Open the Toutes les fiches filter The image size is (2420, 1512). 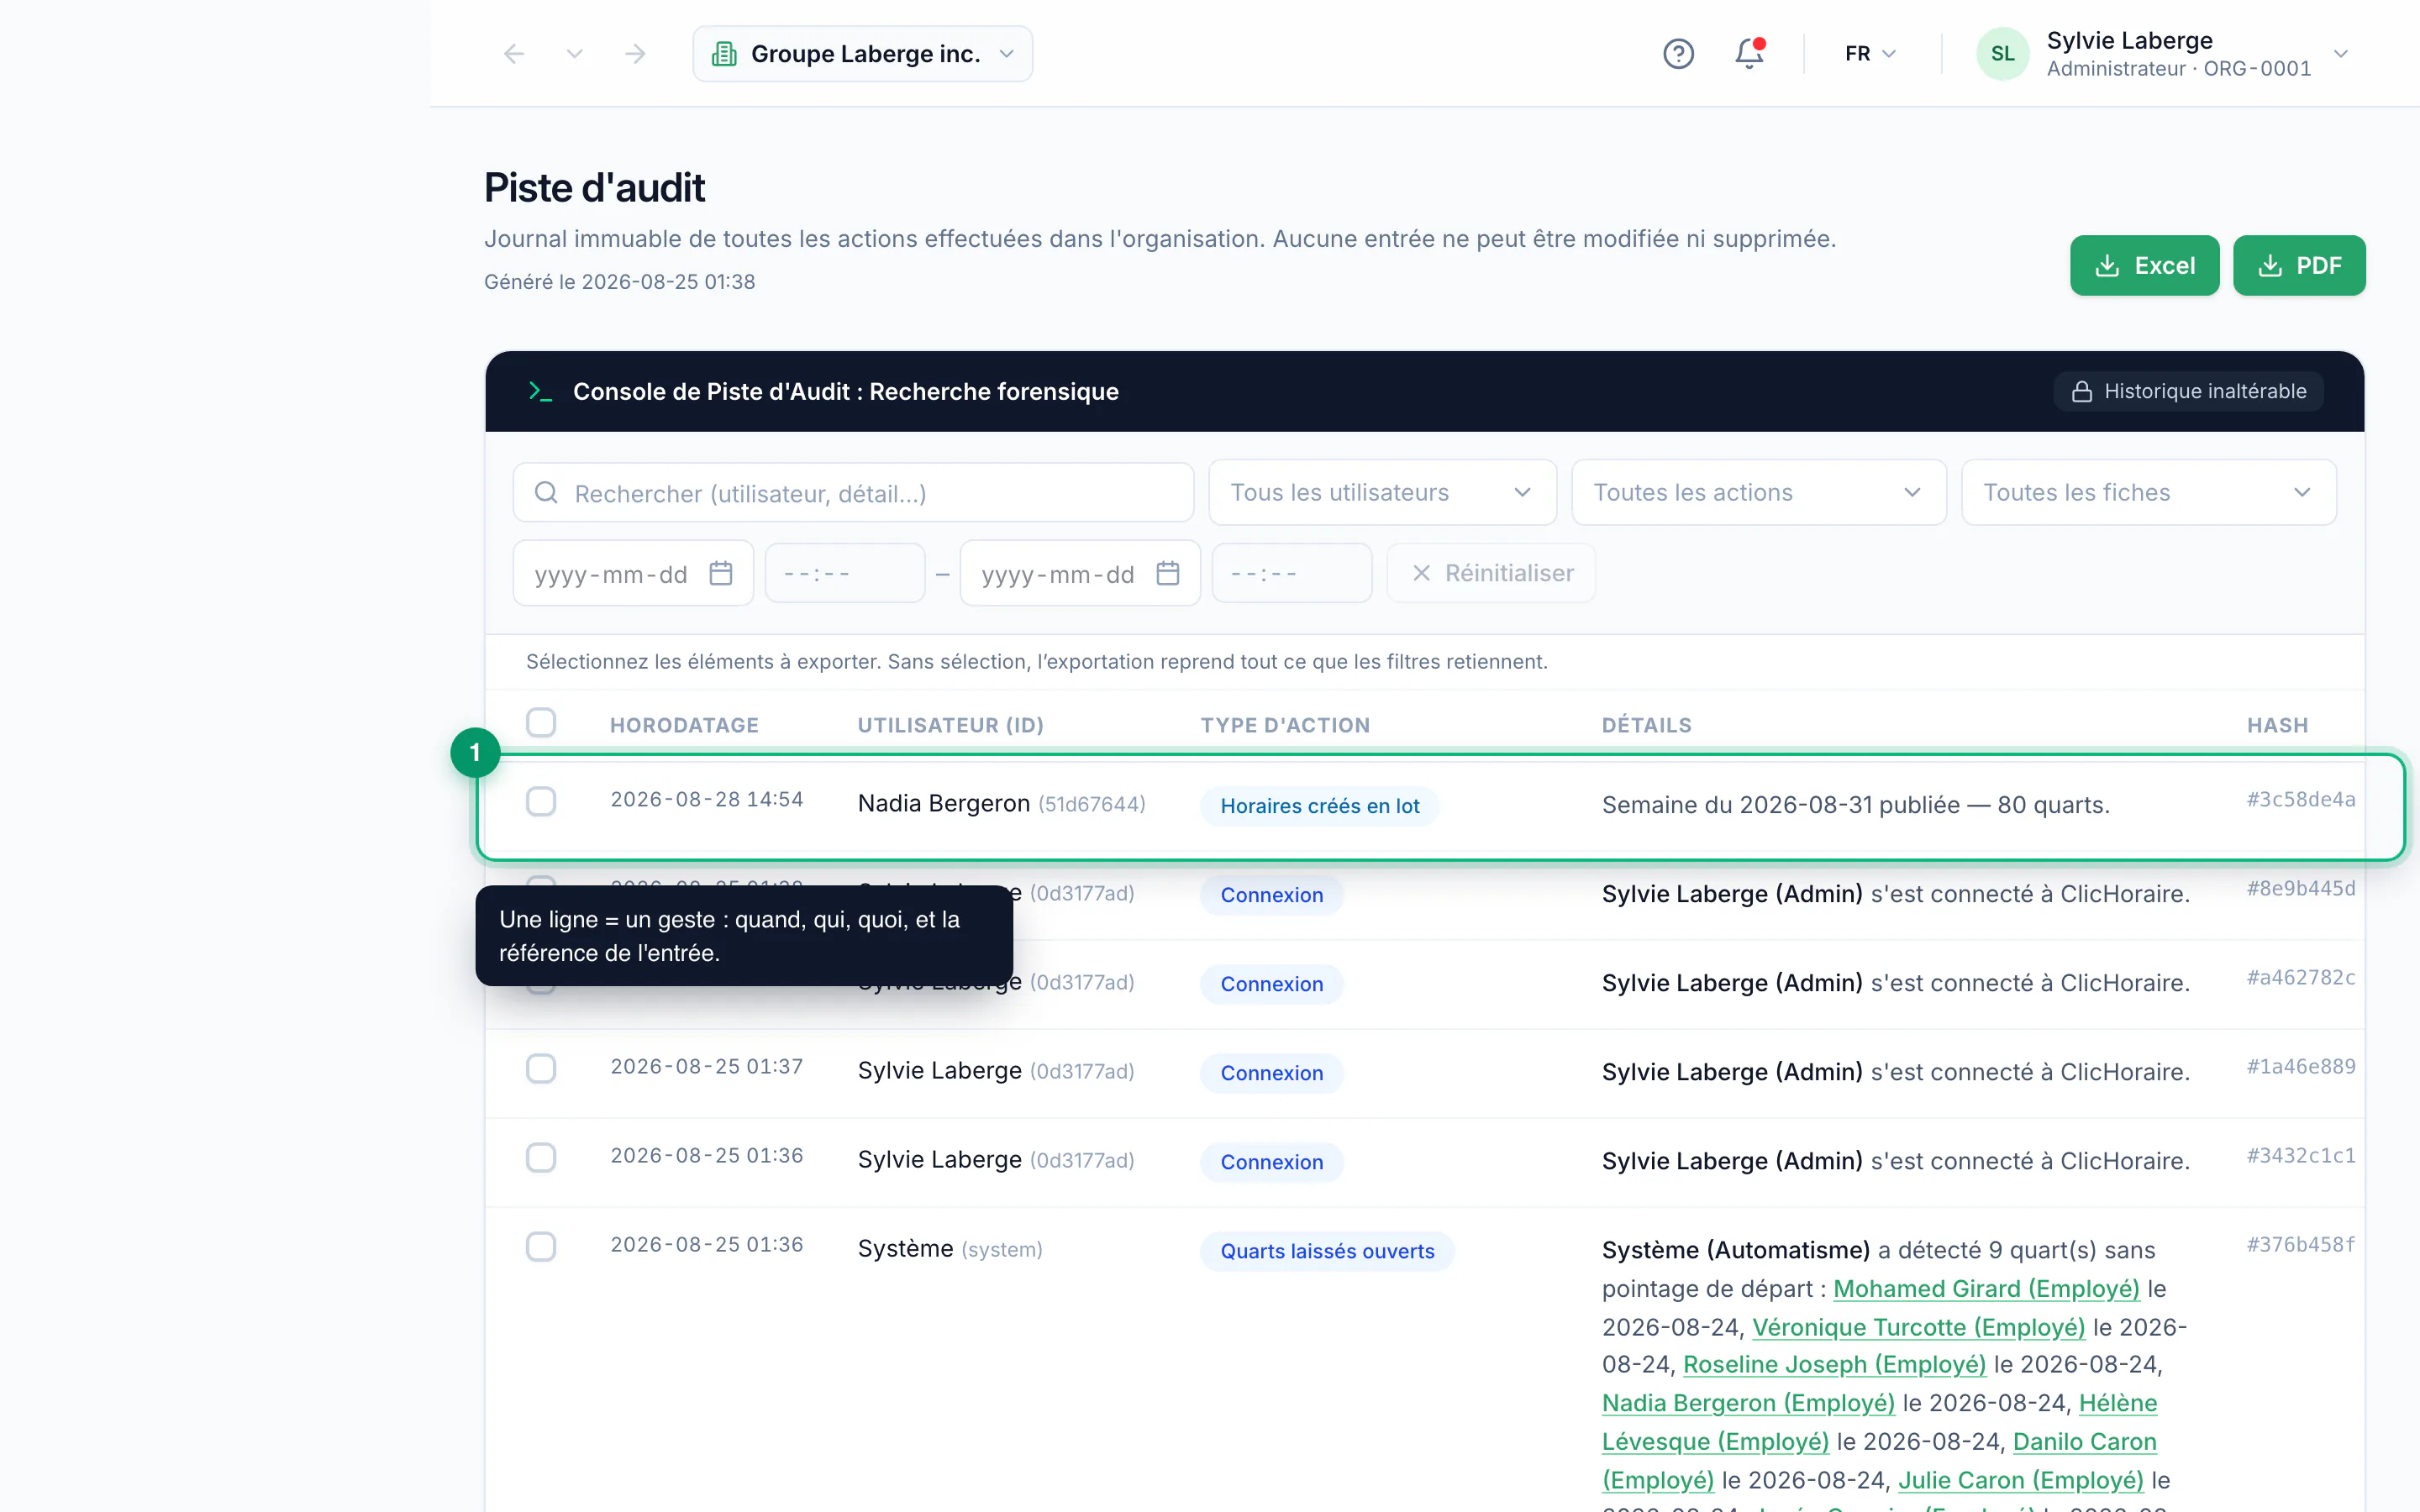click(x=2148, y=493)
